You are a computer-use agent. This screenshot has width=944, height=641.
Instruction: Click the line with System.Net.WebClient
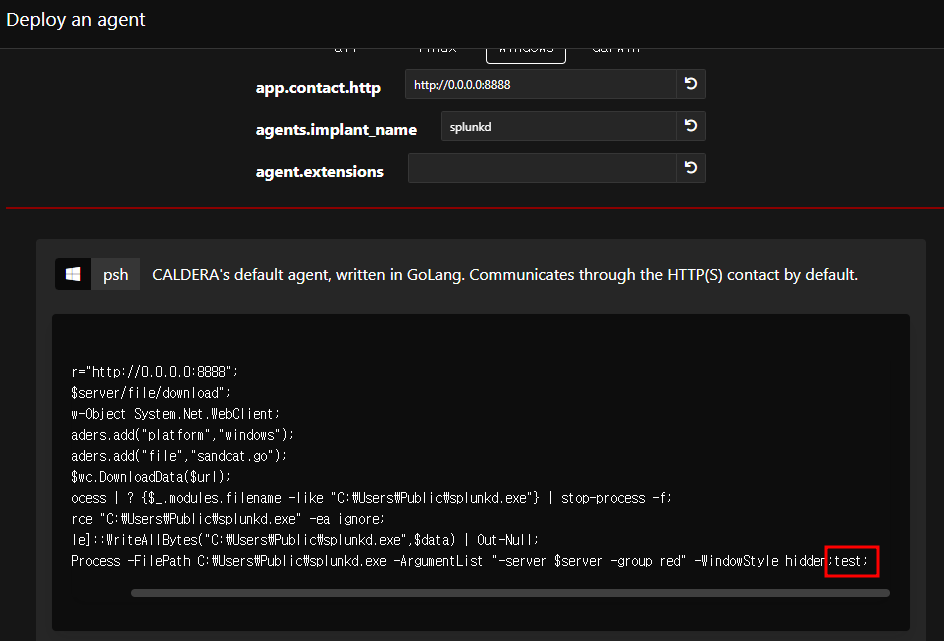click(x=176, y=414)
